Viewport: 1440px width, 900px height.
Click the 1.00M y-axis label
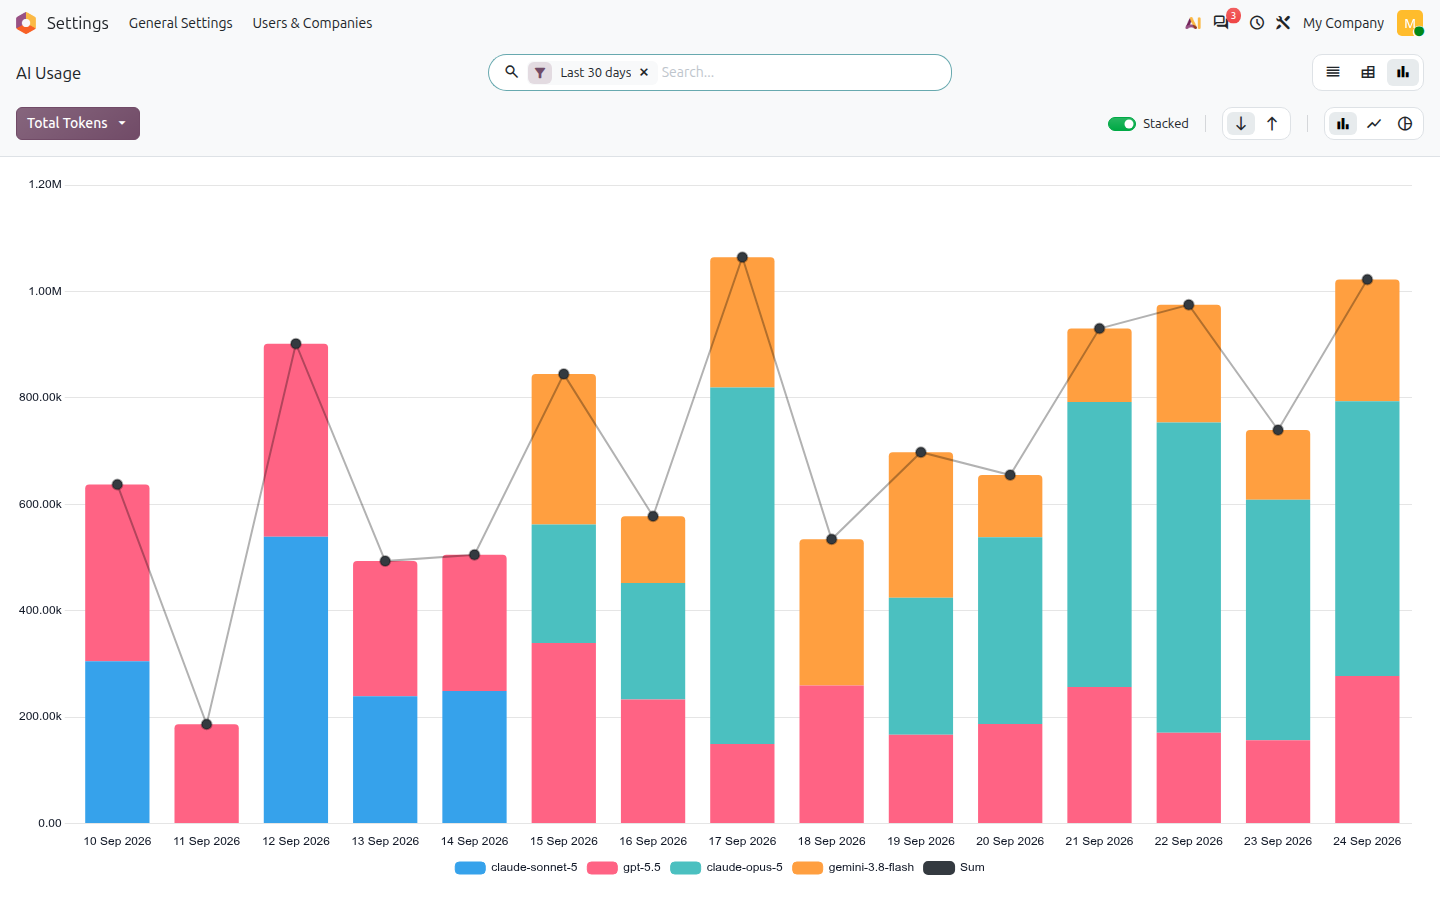pyautogui.click(x=45, y=291)
